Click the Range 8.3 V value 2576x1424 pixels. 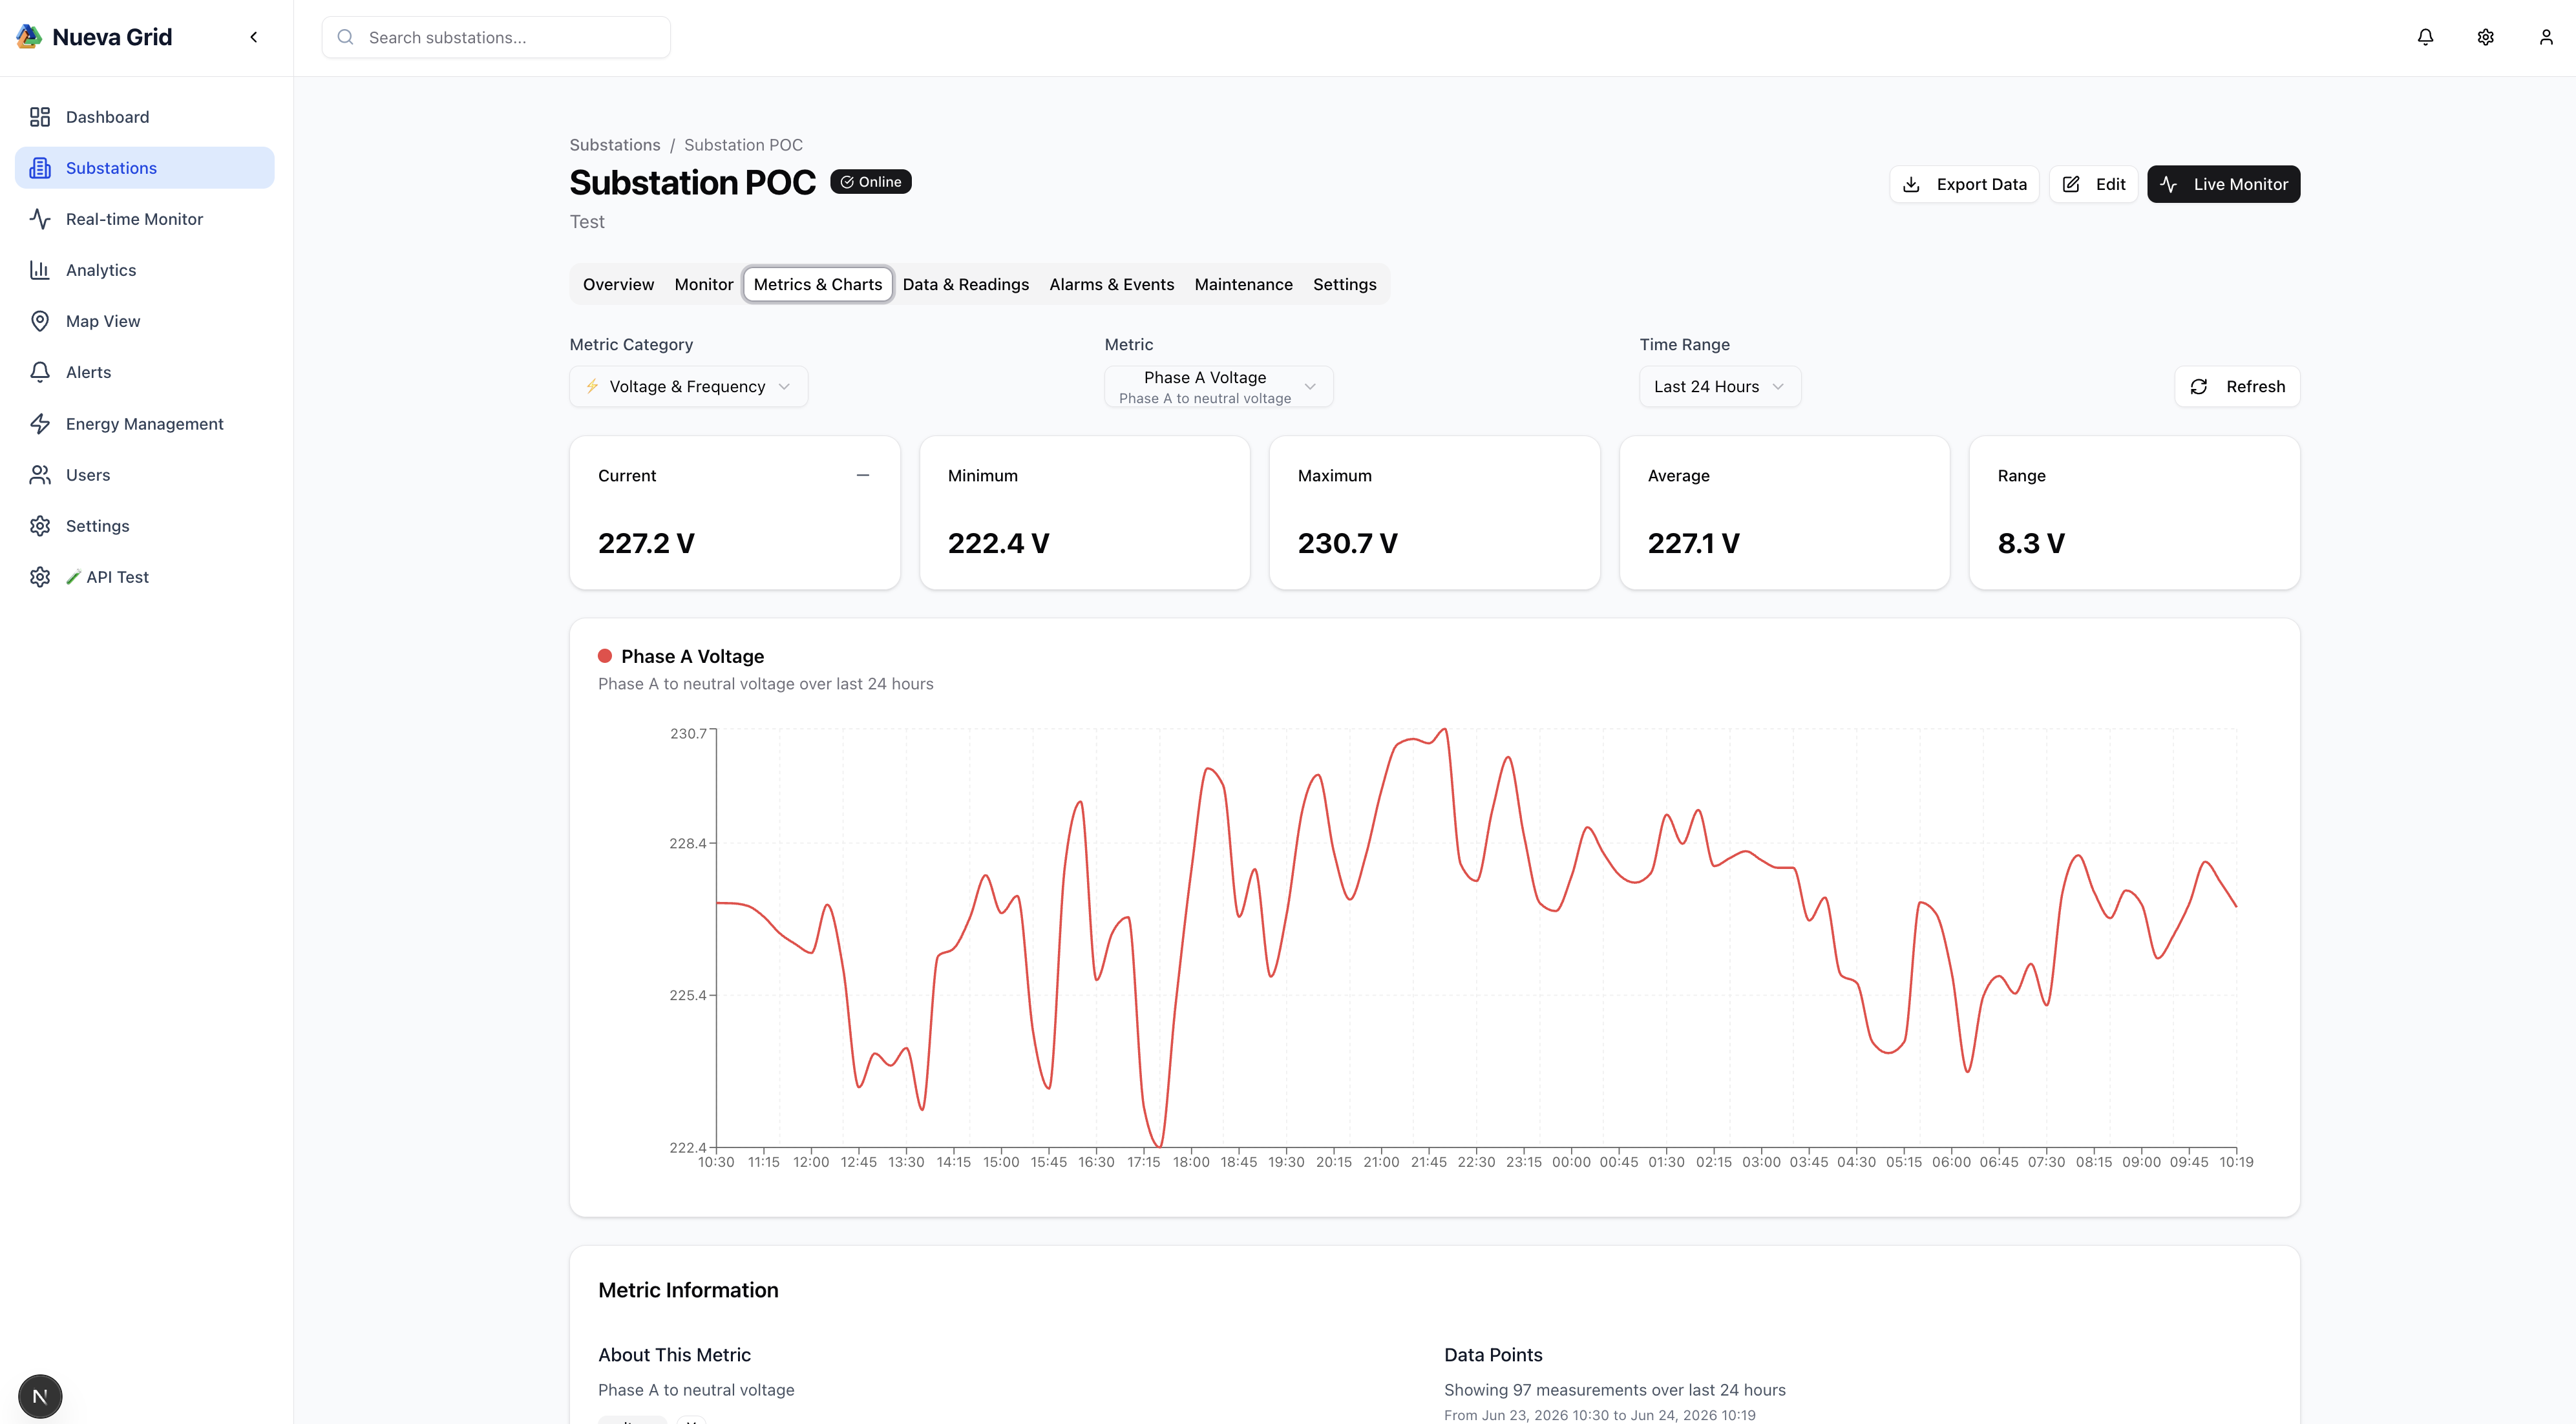click(2031, 543)
